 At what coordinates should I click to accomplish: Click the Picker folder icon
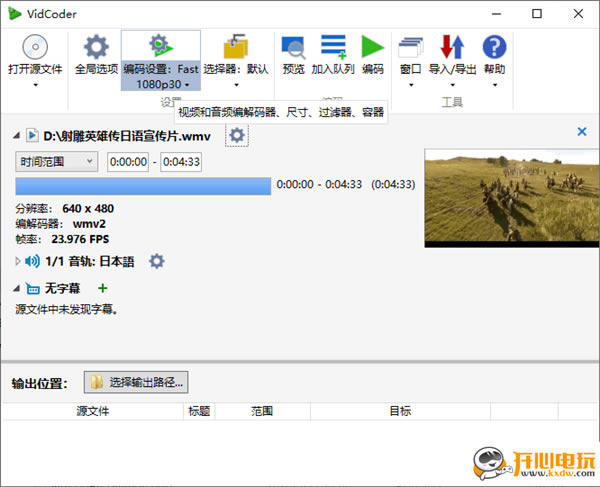236,48
